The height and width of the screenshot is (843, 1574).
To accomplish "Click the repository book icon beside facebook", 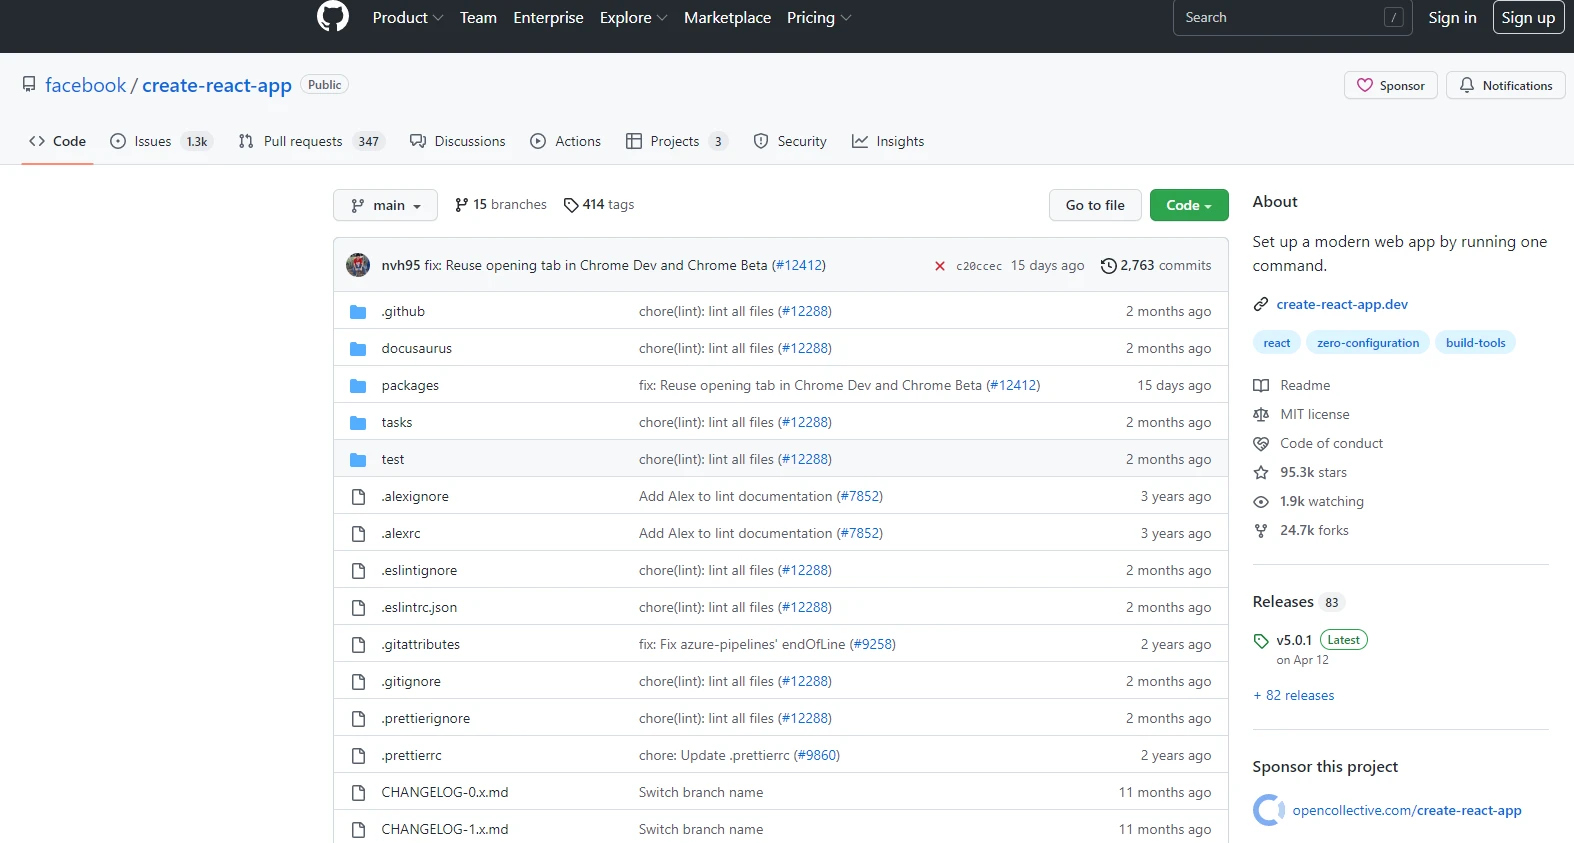I will coord(29,85).
